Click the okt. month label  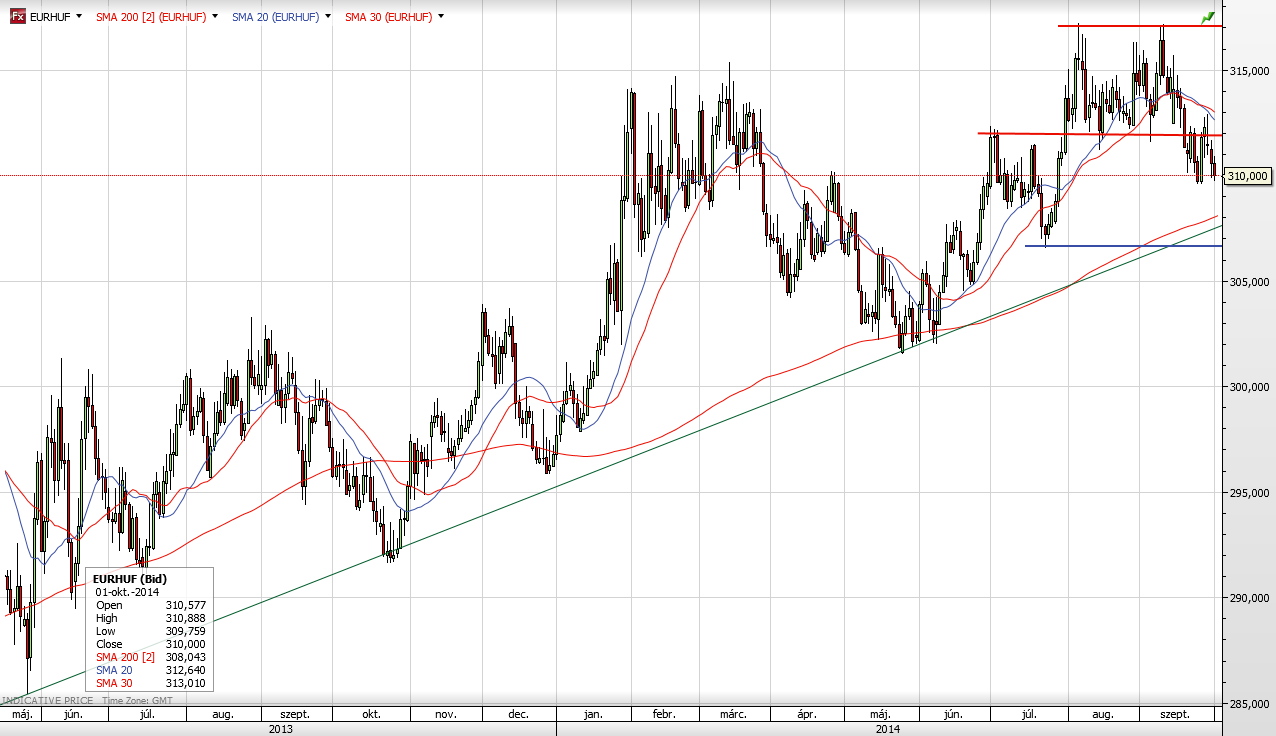(371, 715)
